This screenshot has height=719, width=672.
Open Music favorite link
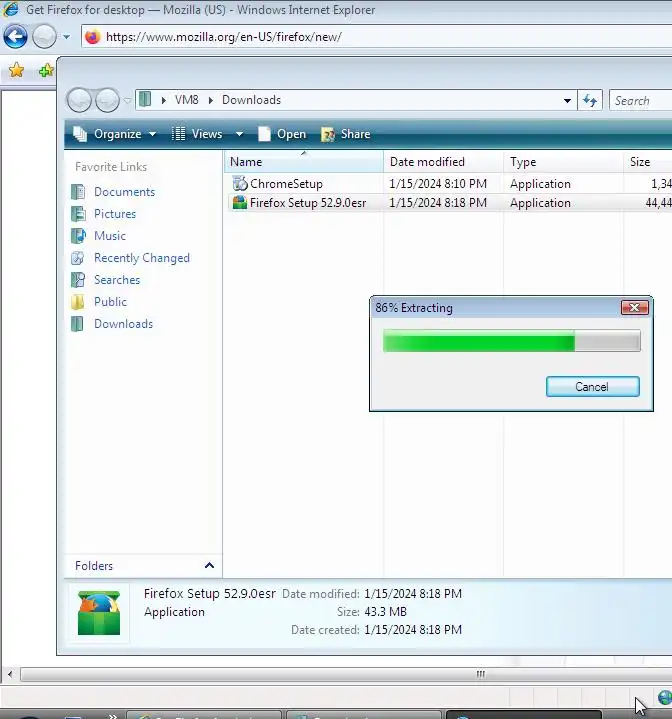pyautogui.click(x=110, y=236)
